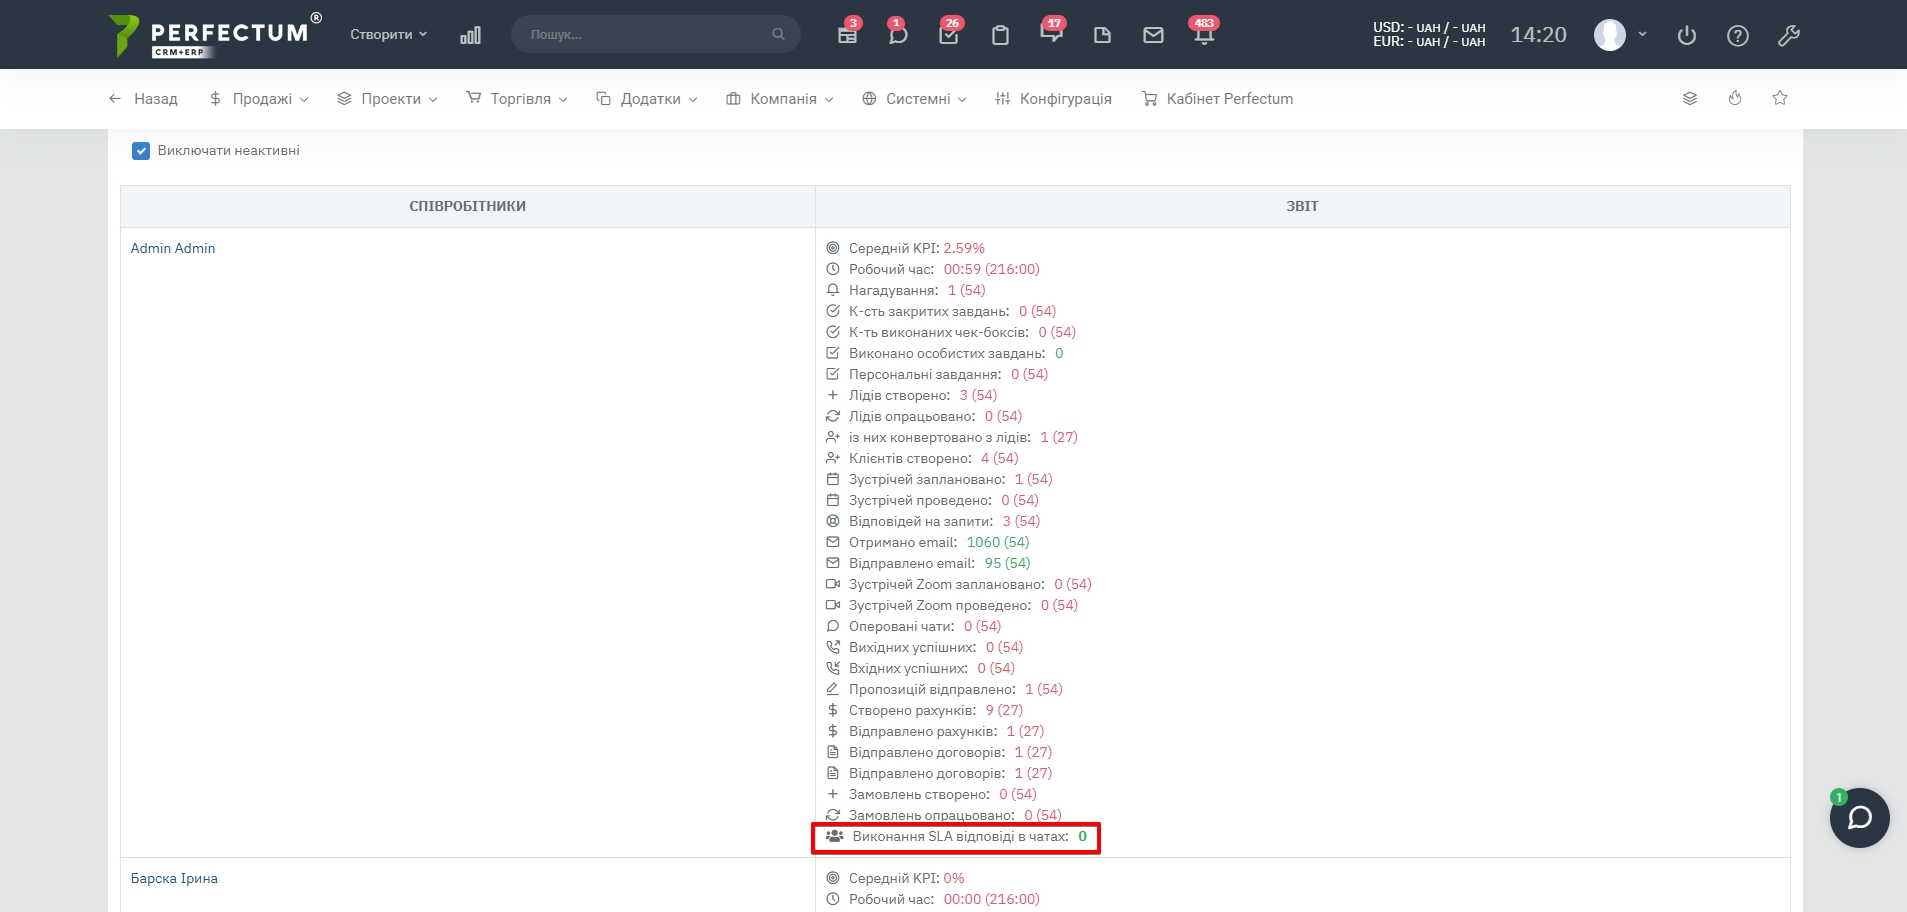Screen dimensions: 1907x912
Task: Open the statistics bar chart icon
Action: pos(470,35)
